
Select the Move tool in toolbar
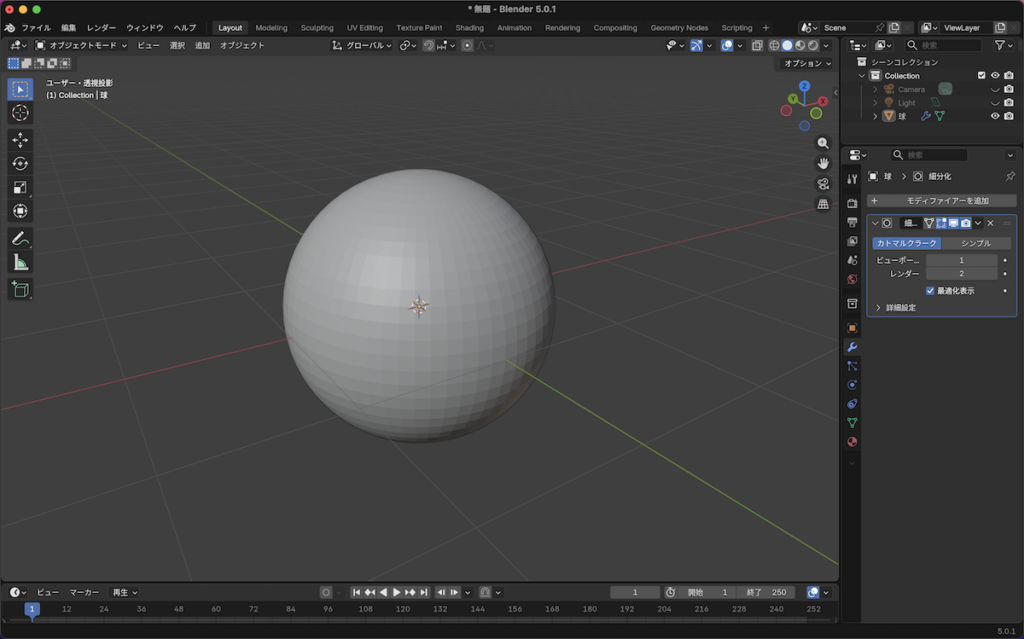coord(20,140)
